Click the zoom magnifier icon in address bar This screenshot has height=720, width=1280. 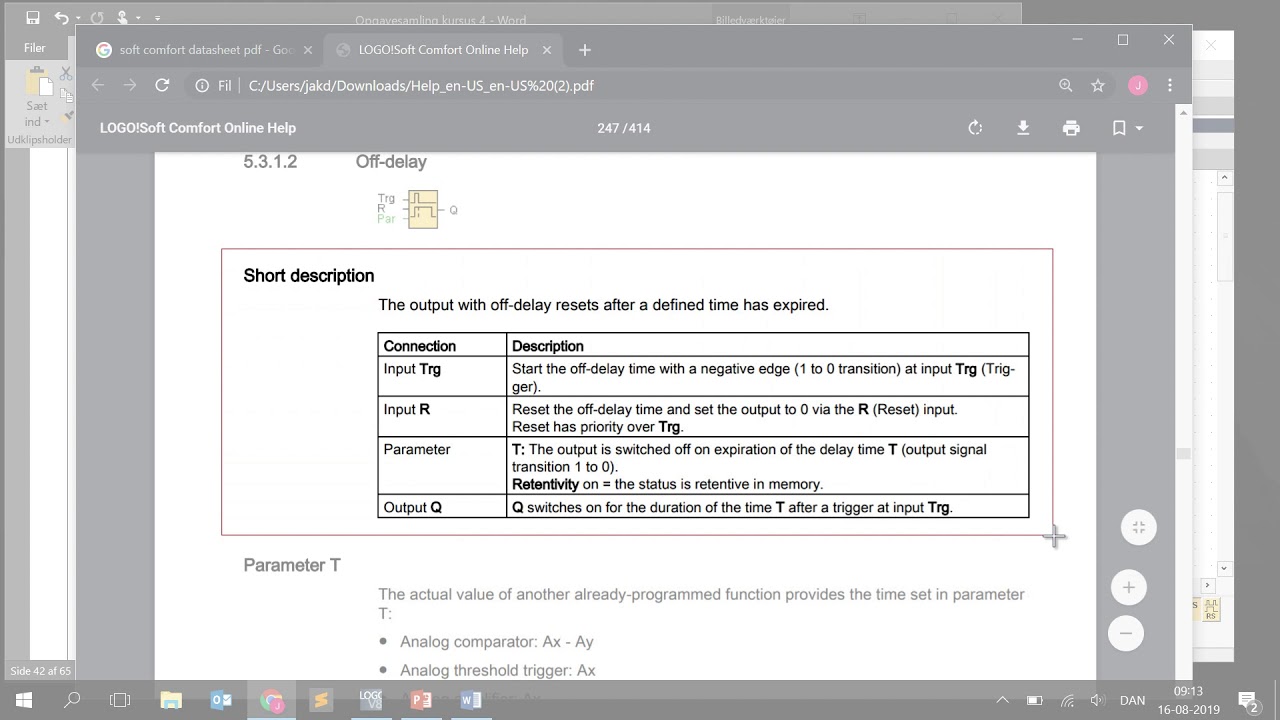[x=1066, y=86]
